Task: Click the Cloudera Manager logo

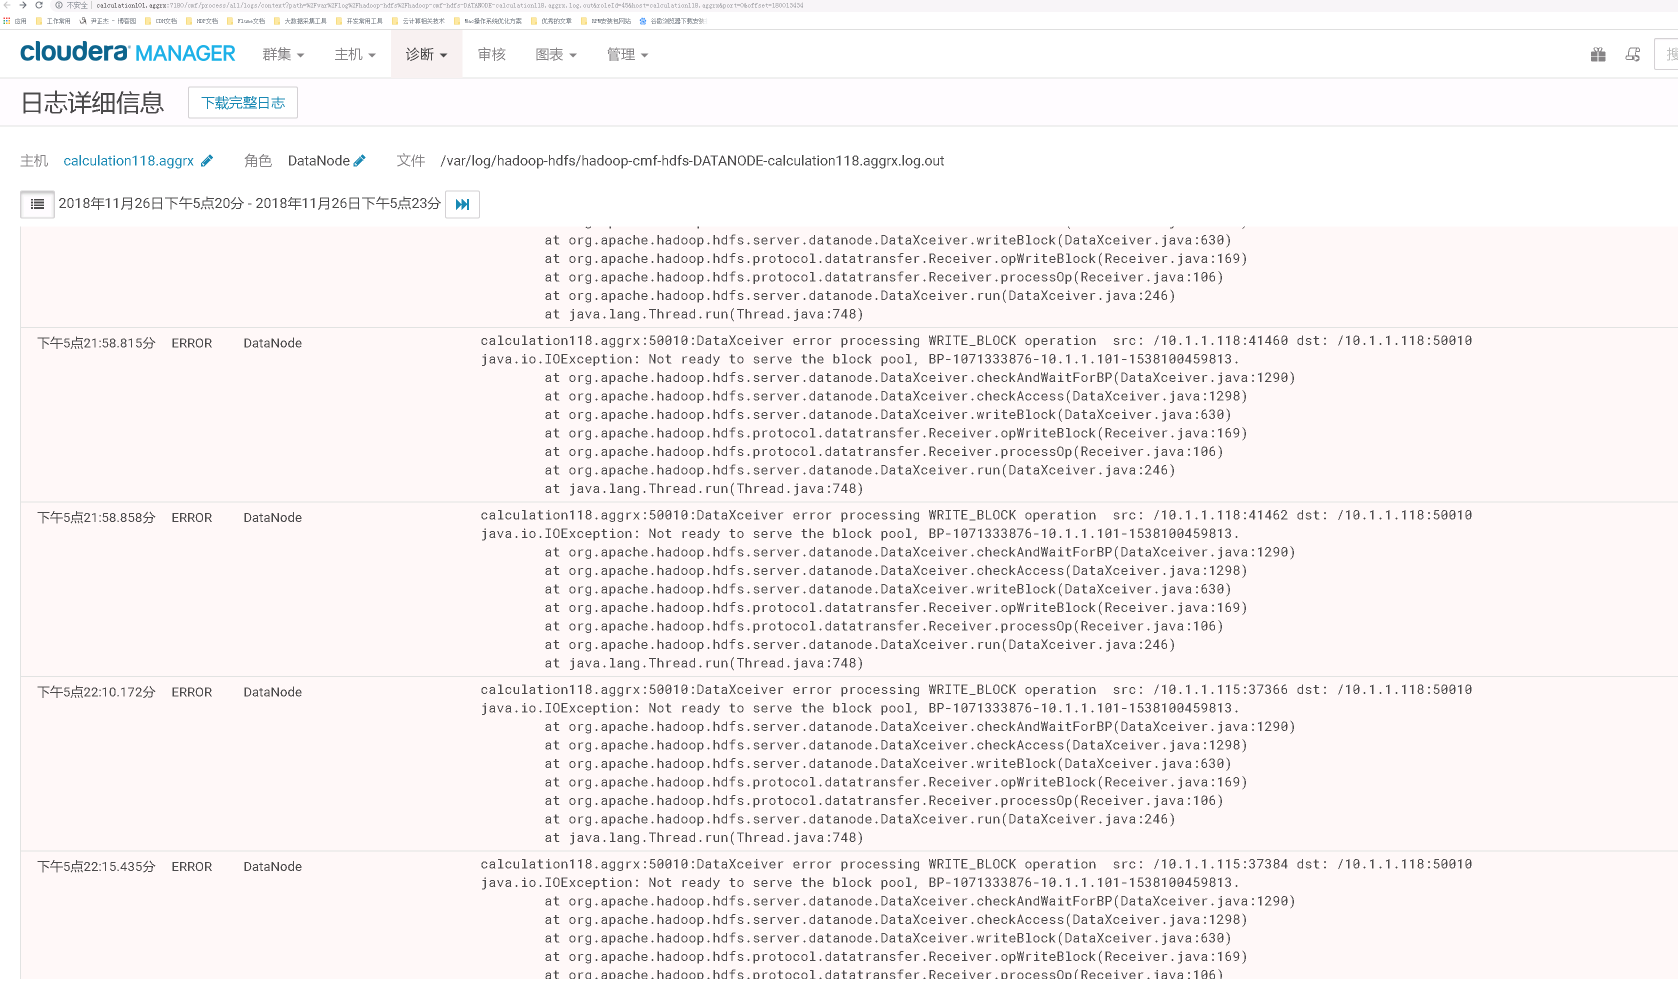Action: pos(127,52)
